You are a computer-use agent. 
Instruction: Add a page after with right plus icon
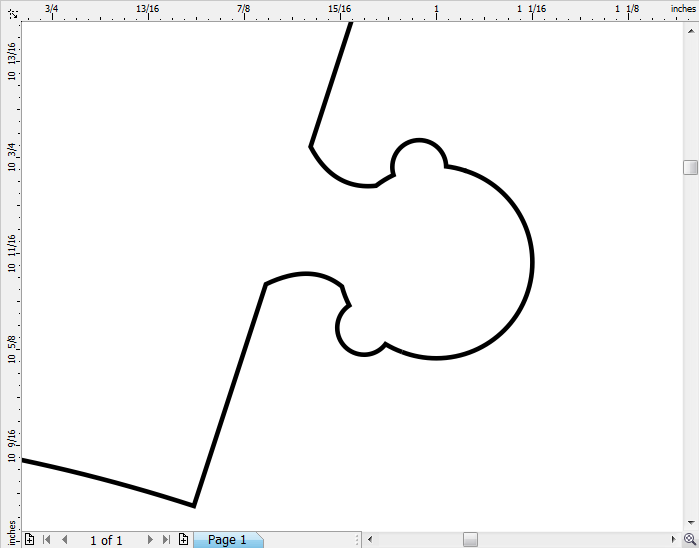[183, 539]
